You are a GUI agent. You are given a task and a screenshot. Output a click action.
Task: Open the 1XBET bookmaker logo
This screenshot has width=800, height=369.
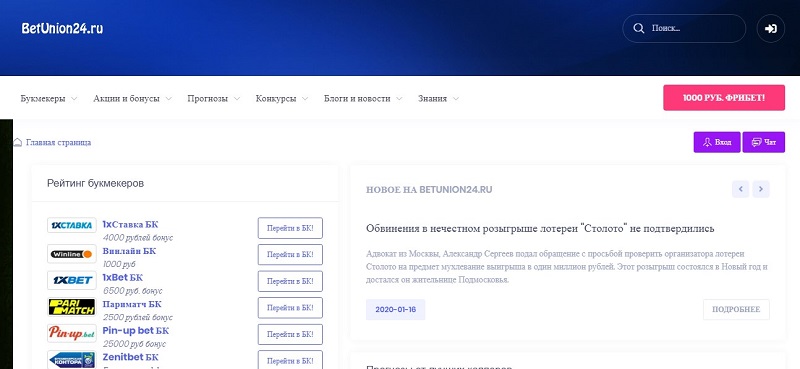72,280
